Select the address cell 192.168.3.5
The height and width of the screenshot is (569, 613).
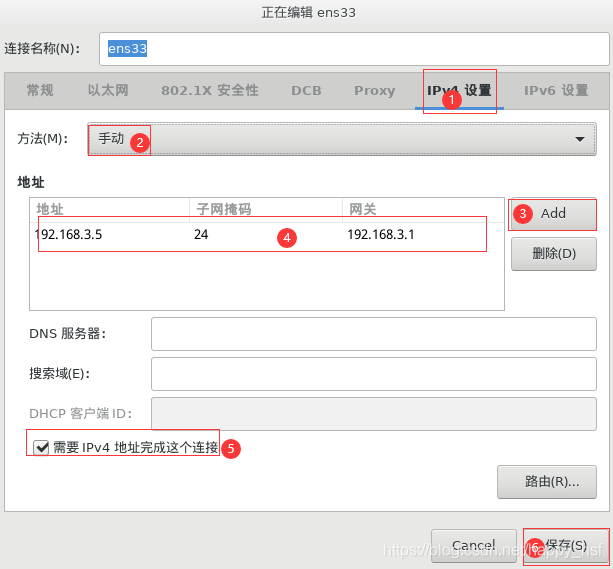click(69, 235)
